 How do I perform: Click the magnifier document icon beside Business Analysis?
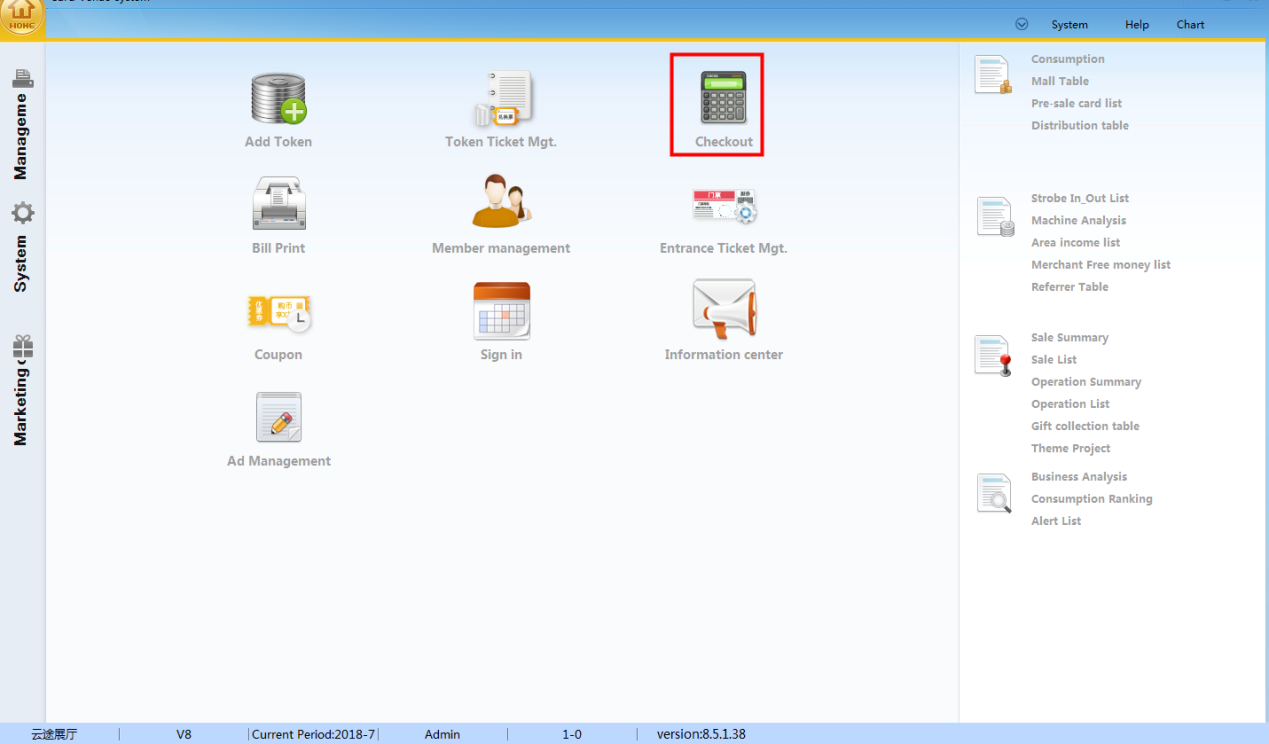(994, 493)
